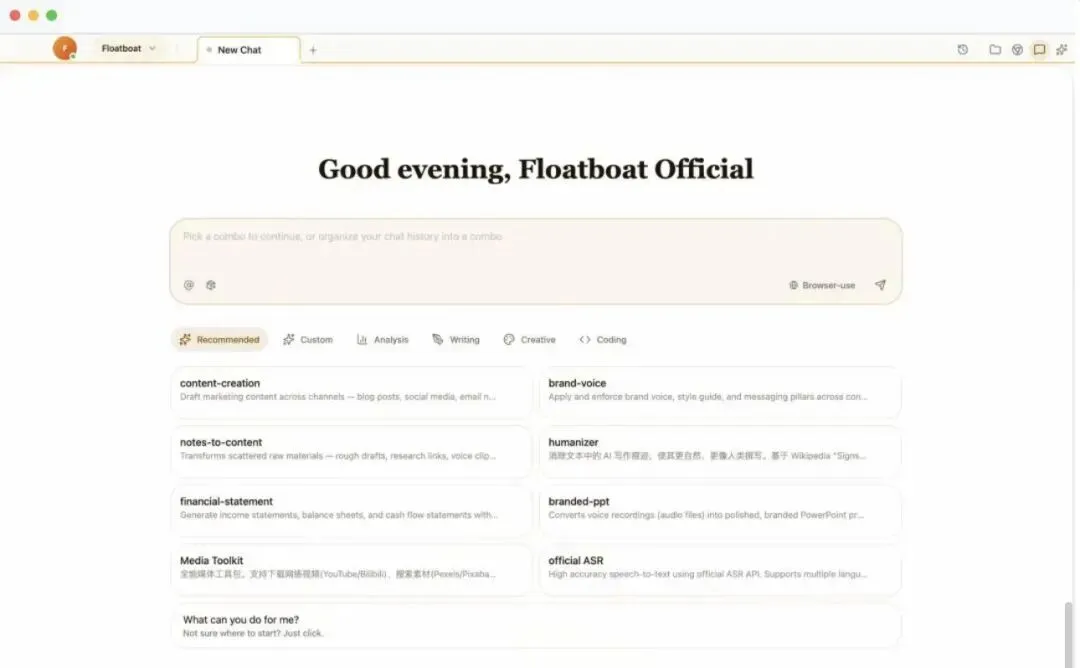Open the cube combo icon in input box
The image size is (1080, 668).
[x=211, y=285]
